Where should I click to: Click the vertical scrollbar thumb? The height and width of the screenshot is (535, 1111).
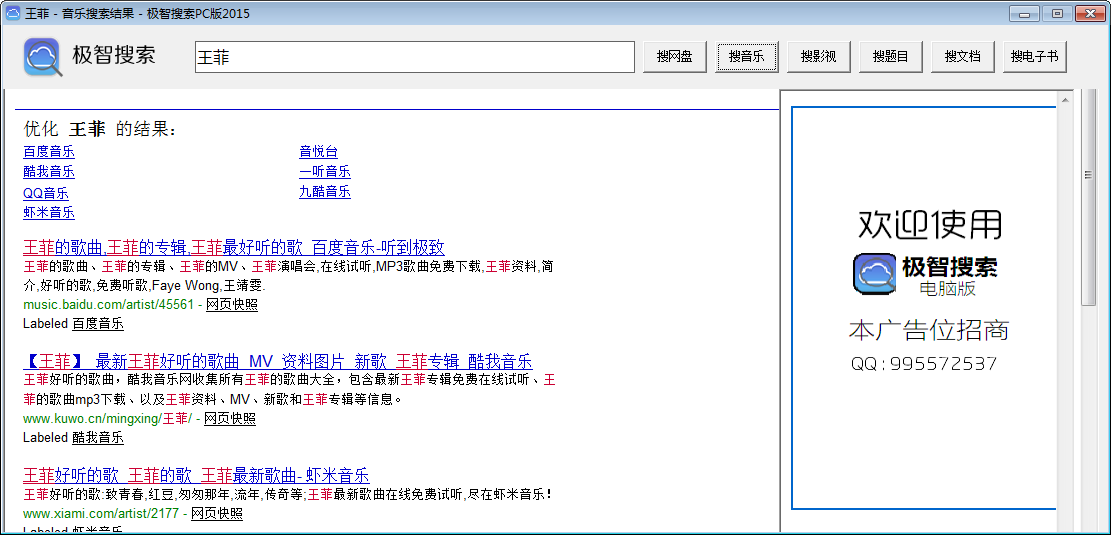tap(1088, 198)
